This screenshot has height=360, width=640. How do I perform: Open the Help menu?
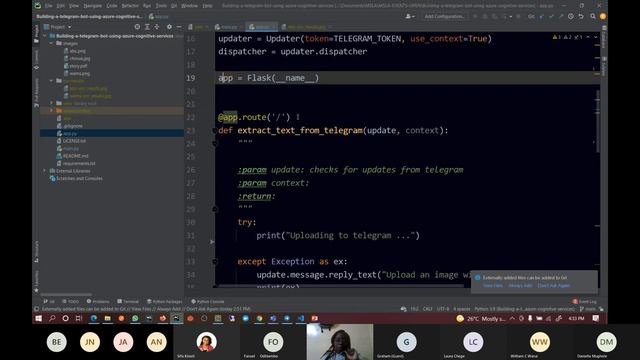click(207, 6)
